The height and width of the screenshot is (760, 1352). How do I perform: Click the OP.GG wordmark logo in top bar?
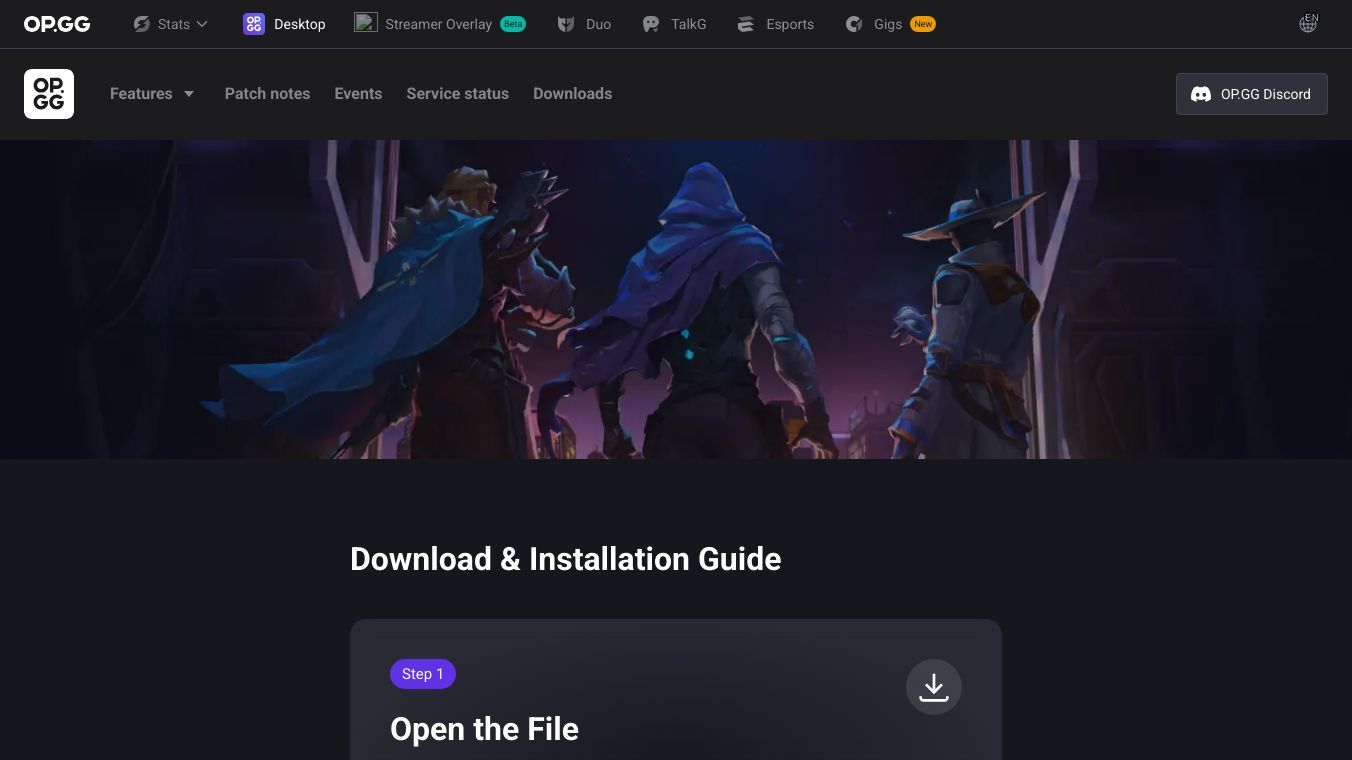click(x=57, y=24)
